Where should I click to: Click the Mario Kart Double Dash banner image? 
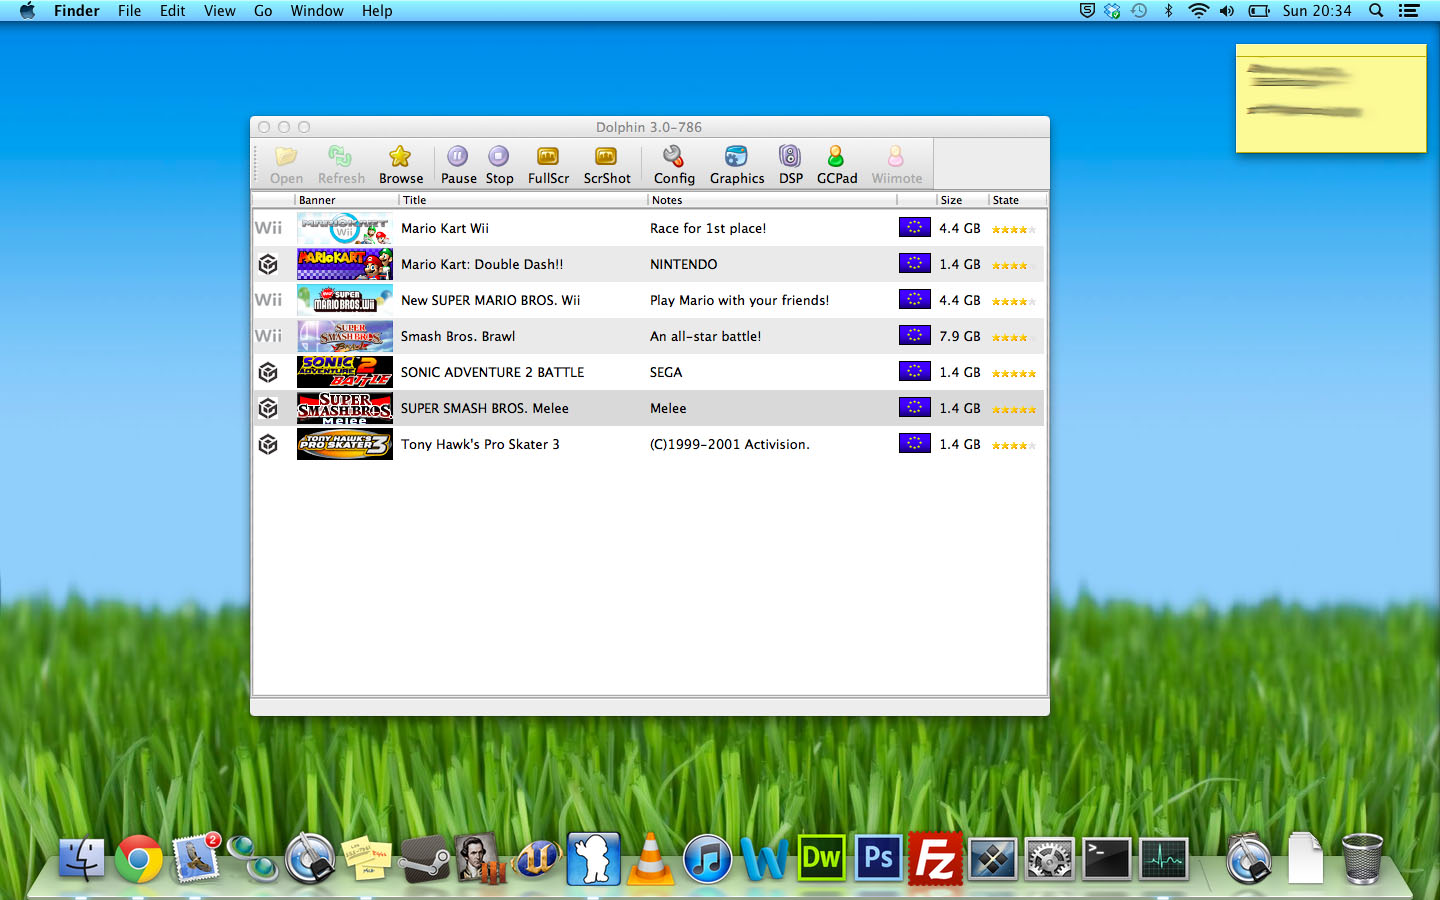(x=344, y=264)
